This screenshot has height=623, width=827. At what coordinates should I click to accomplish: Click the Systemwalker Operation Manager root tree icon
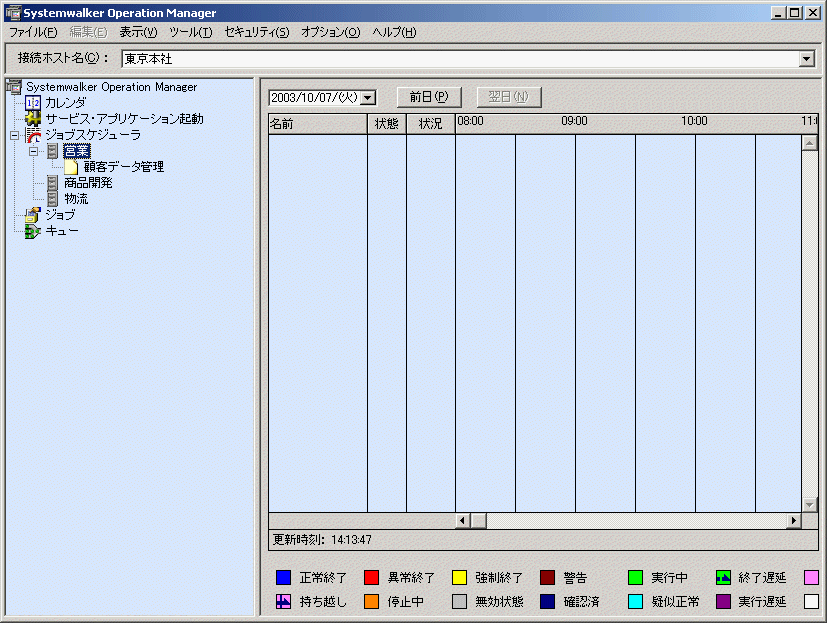(14, 87)
